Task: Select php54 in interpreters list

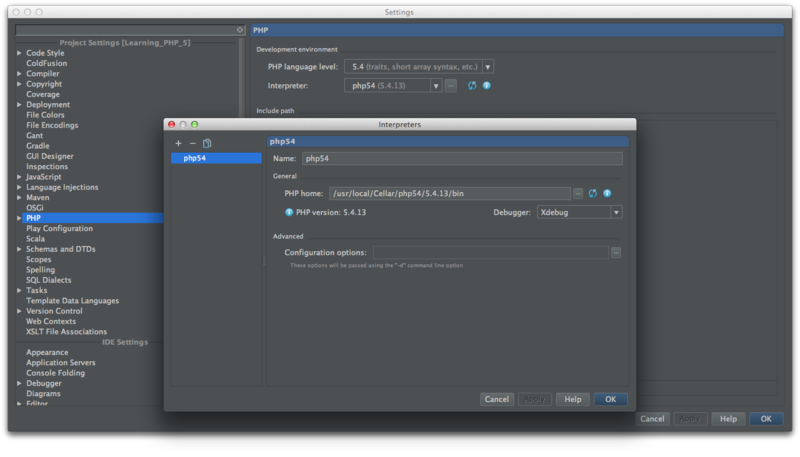Action: click(216, 158)
